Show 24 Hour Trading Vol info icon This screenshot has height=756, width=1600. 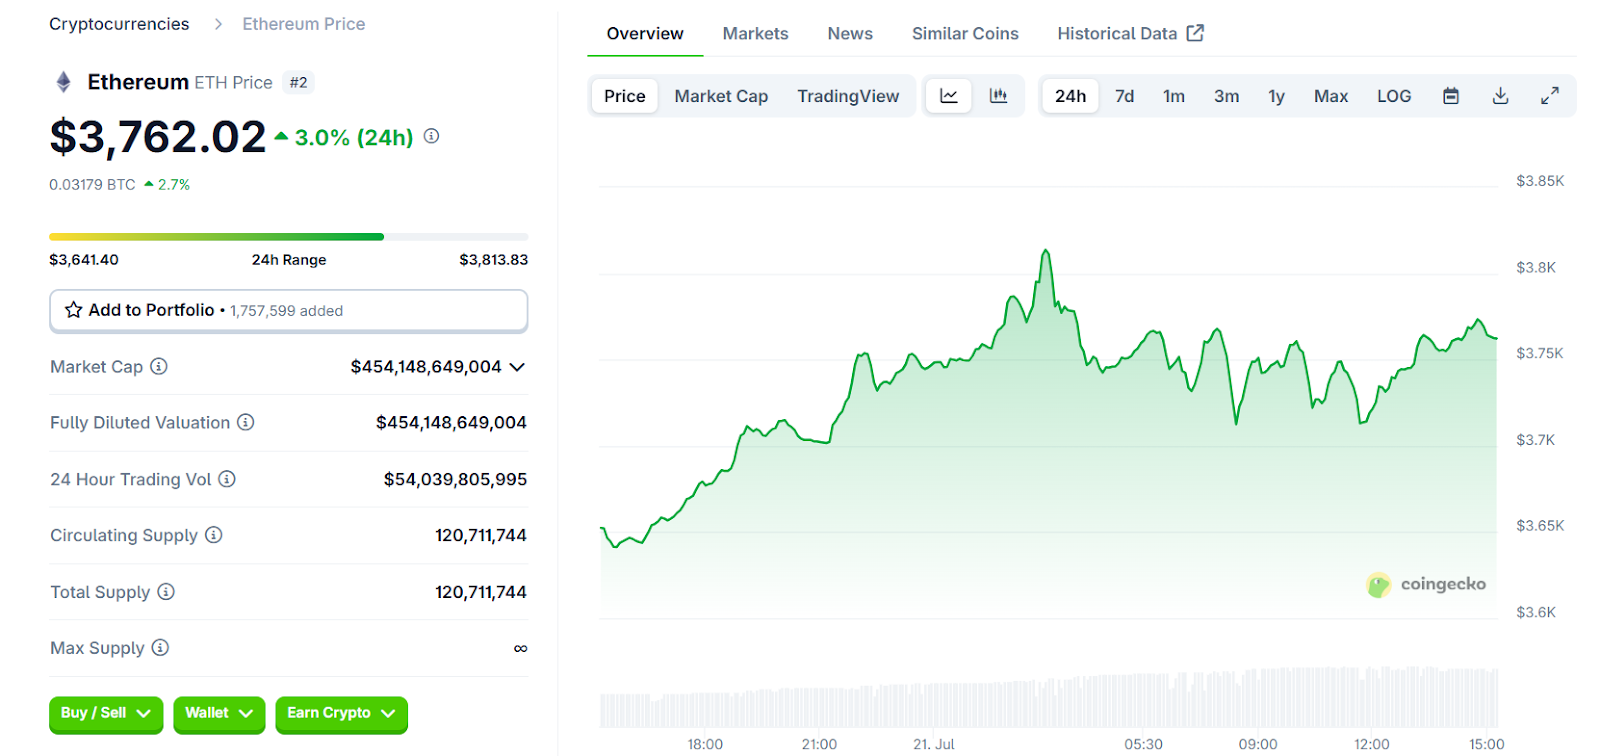pyautogui.click(x=227, y=479)
